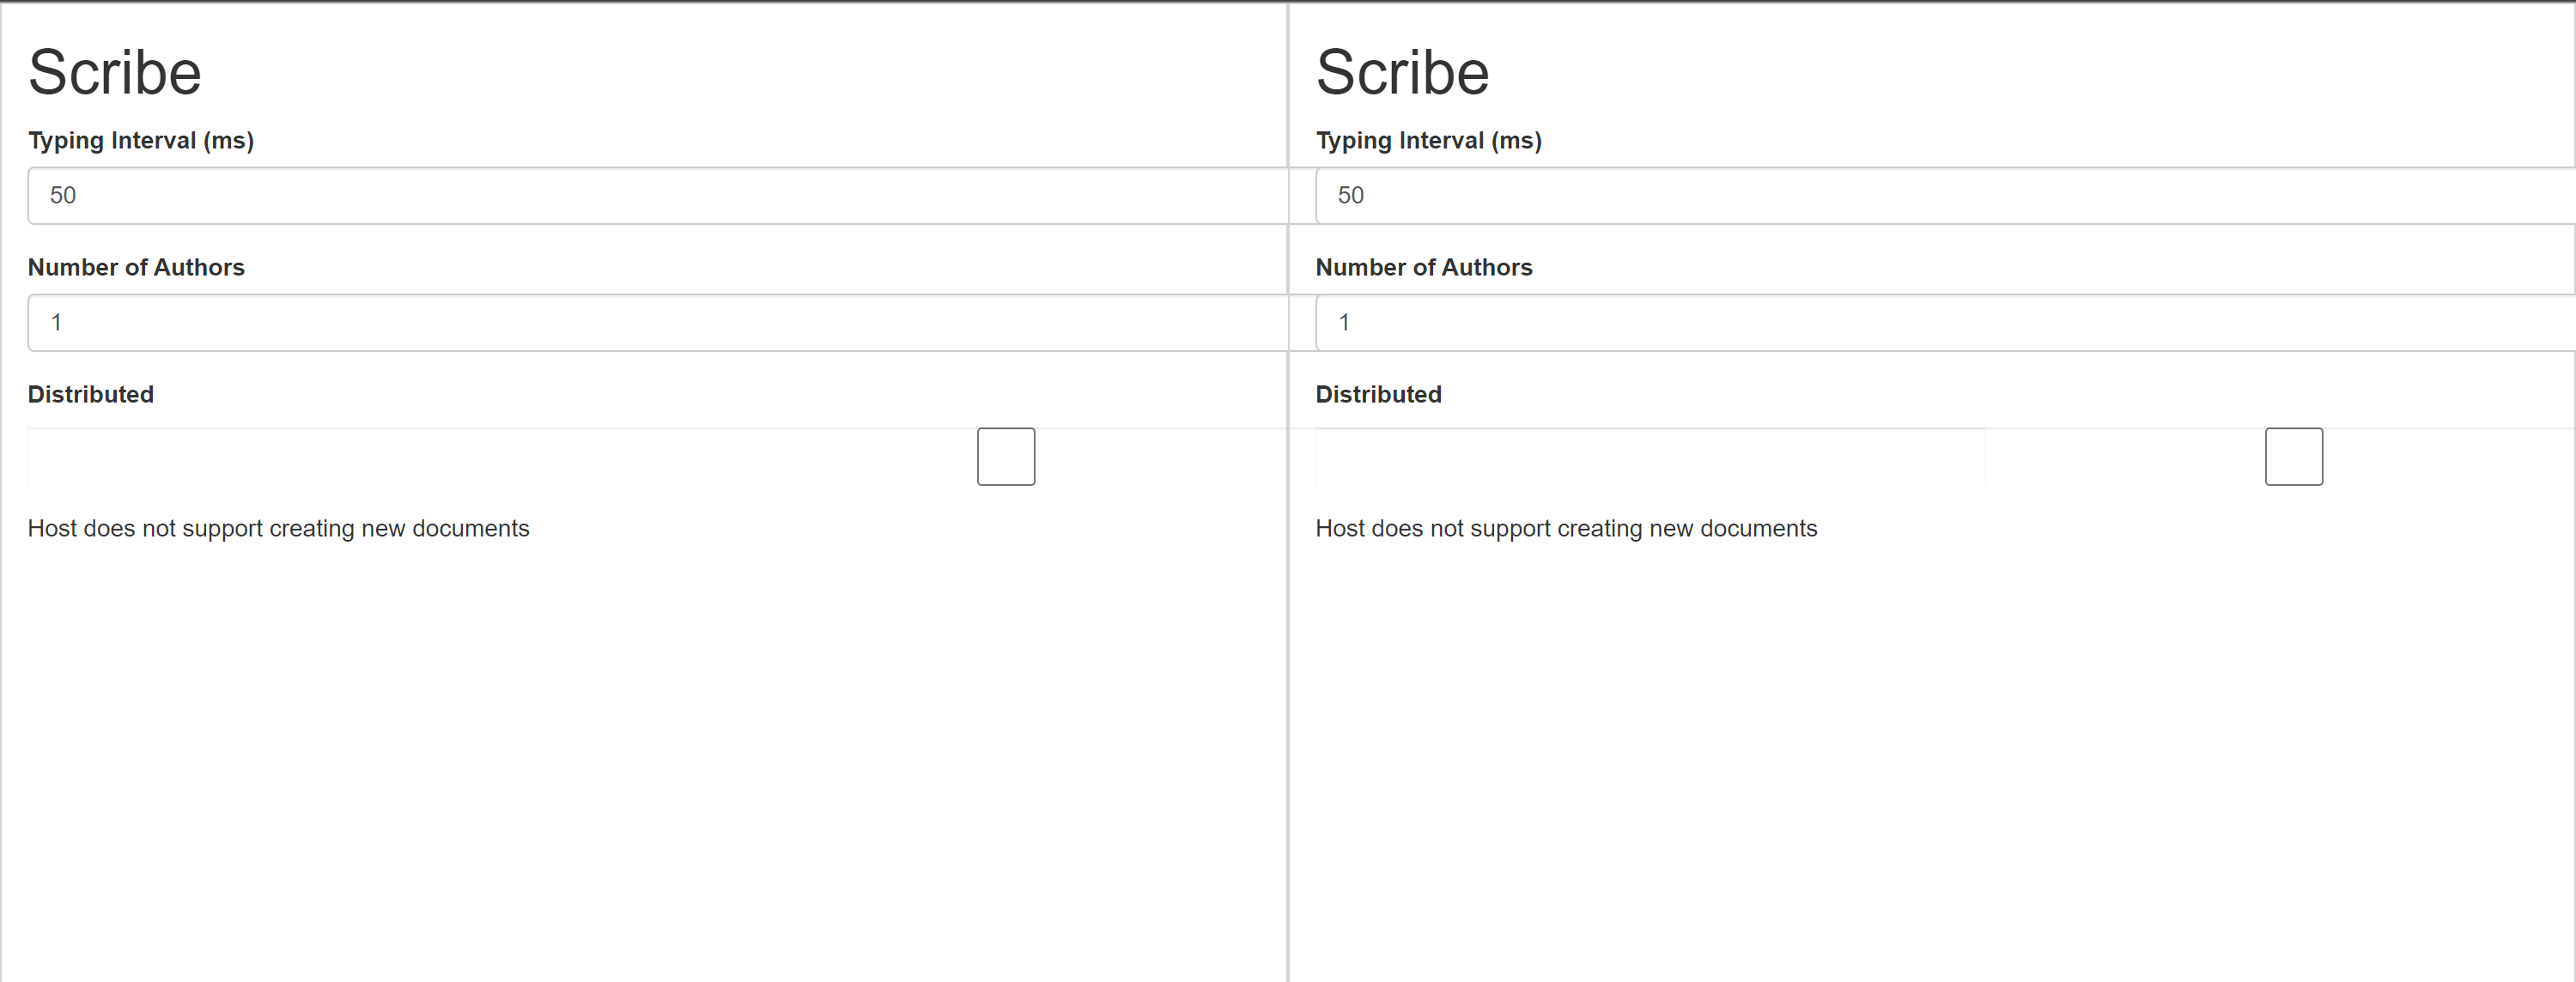The height and width of the screenshot is (982, 2576).
Task: Click left pane 'Typing Interval (ms)' label
Action: point(141,141)
